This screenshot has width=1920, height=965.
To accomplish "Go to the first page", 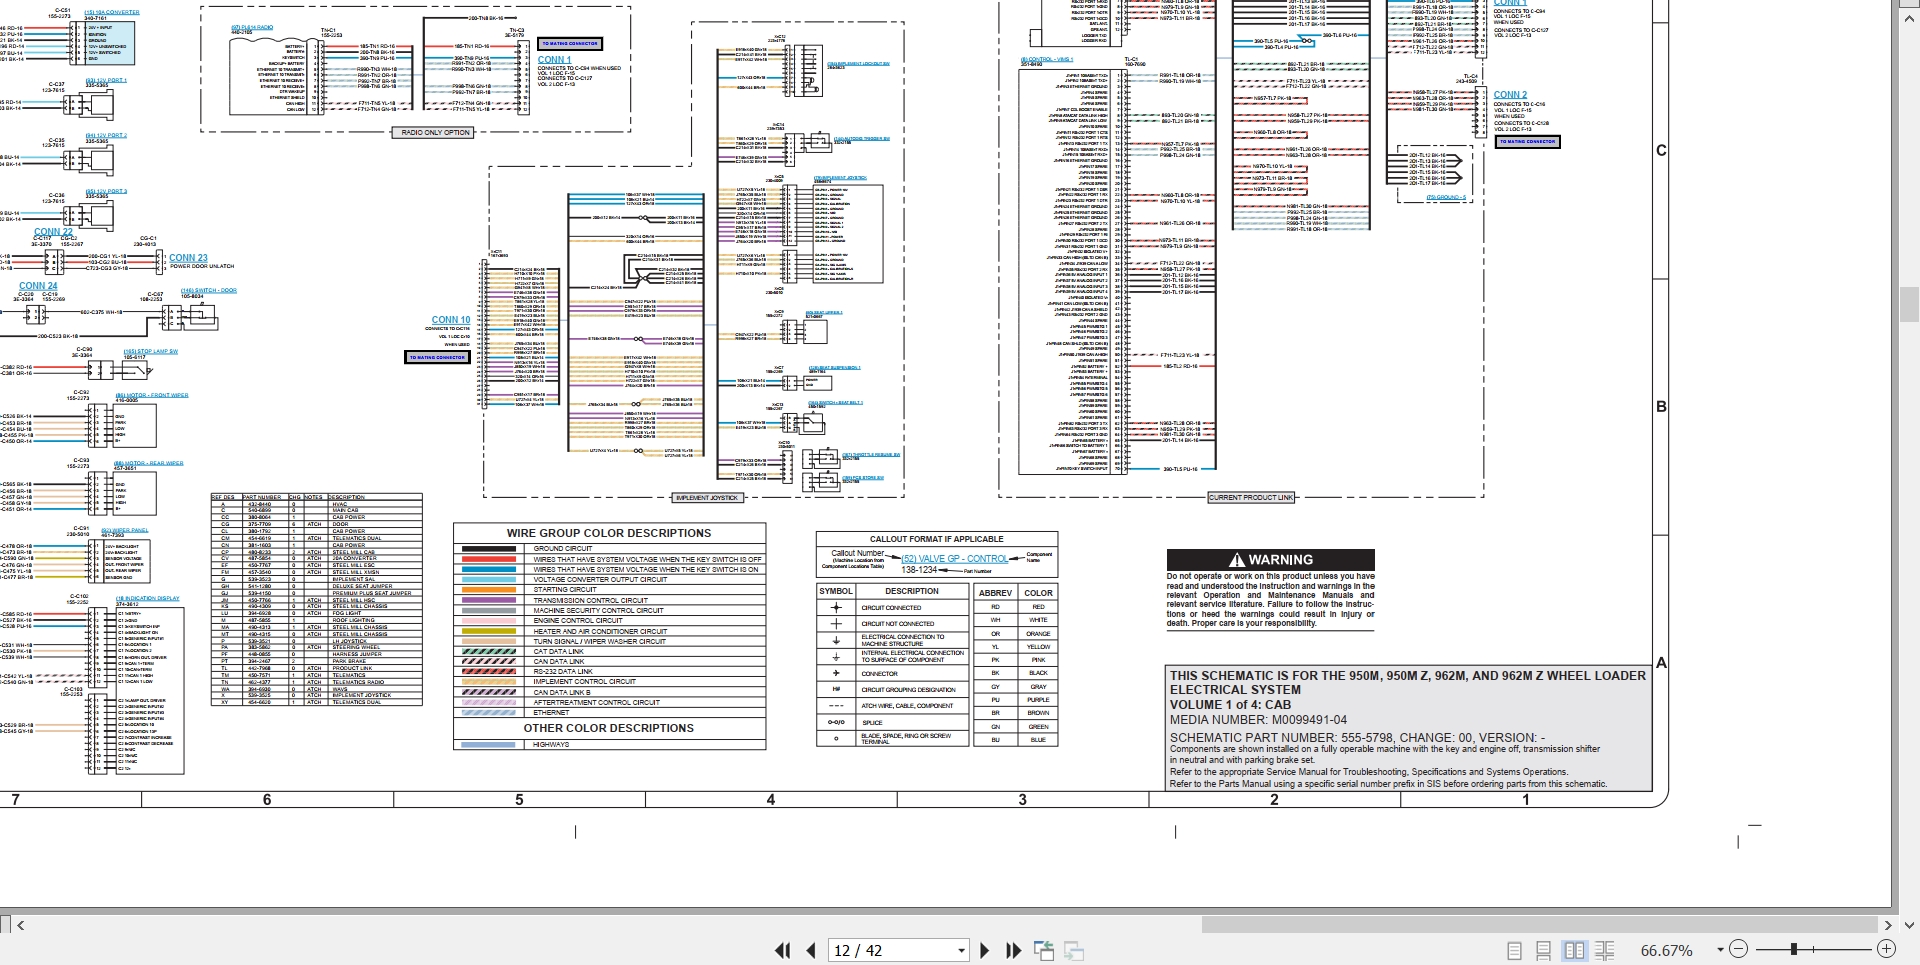I will pyautogui.click(x=783, y=950).
